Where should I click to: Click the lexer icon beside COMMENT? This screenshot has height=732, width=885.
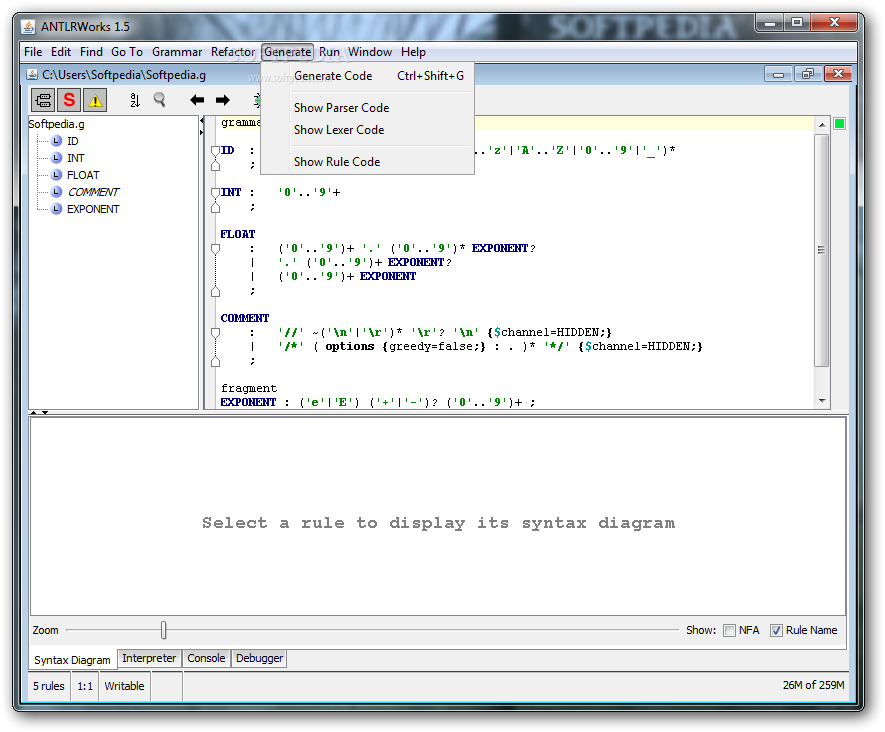[x=56, y=192]
